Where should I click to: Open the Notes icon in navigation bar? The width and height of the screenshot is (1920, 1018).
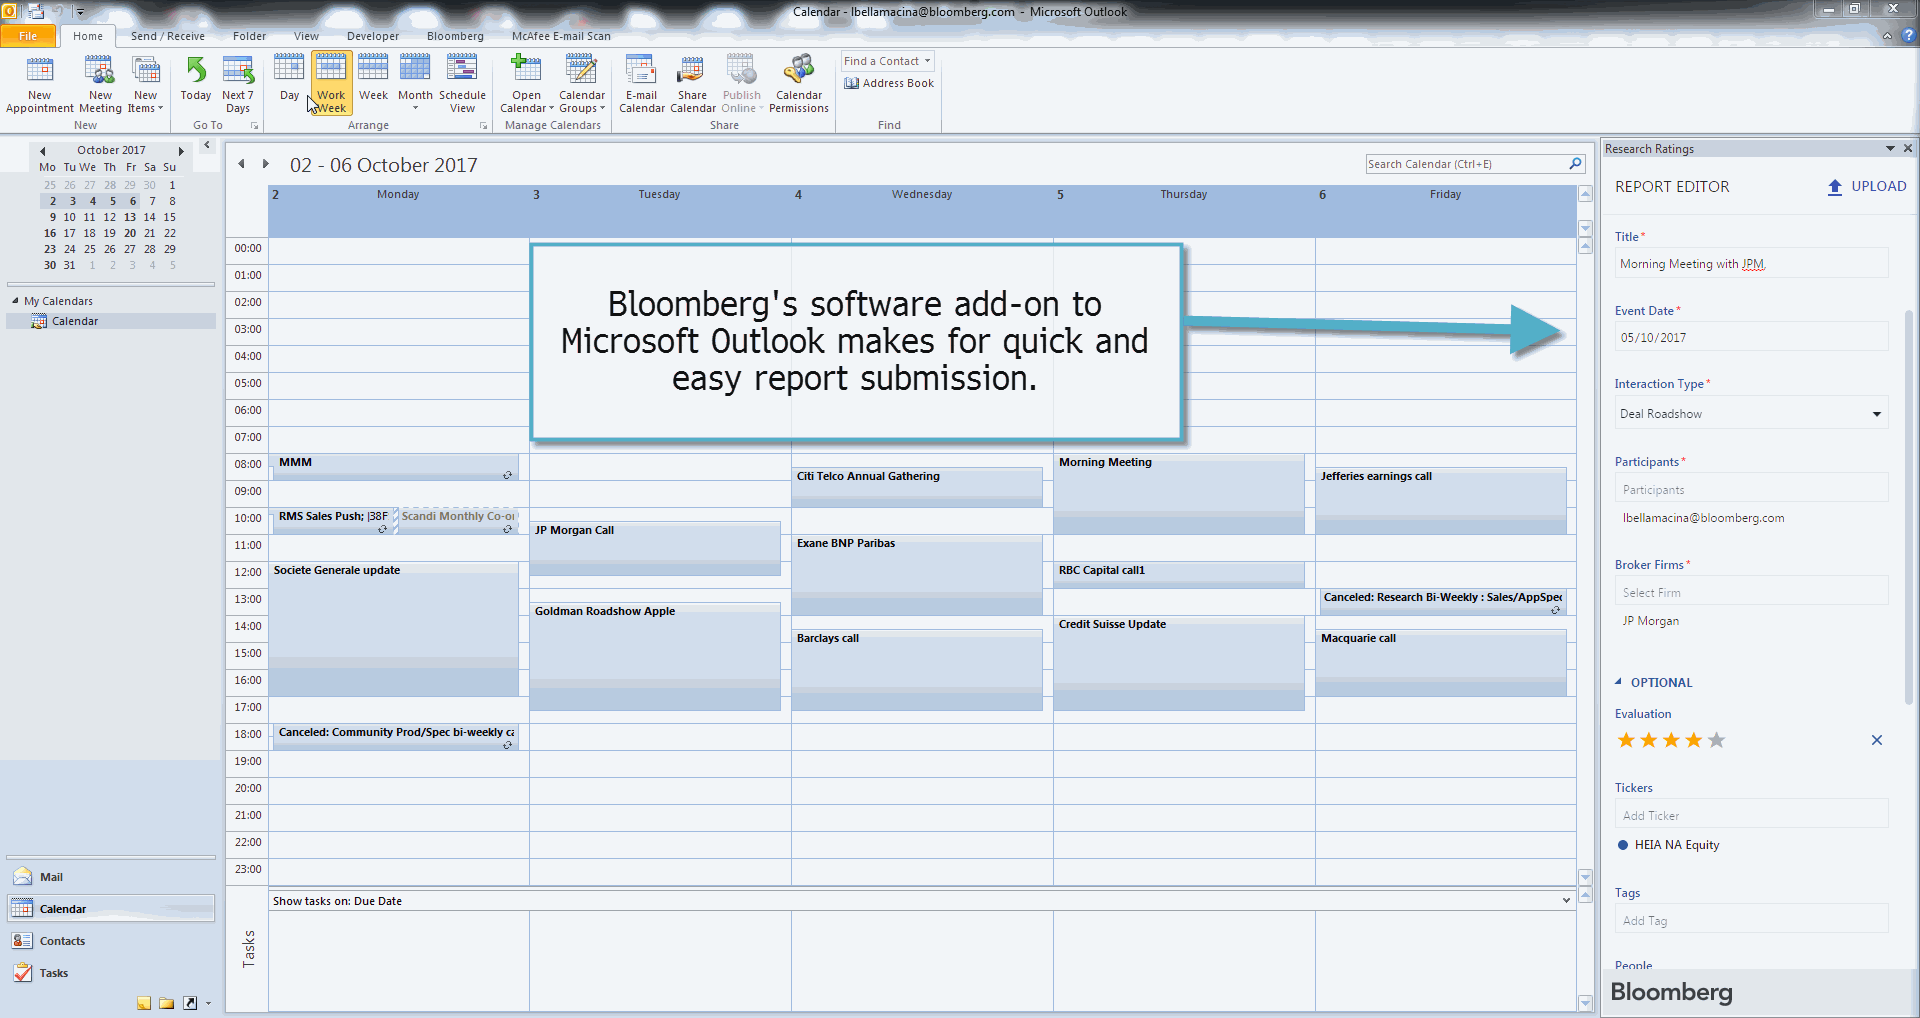(x=144, y=1003)
